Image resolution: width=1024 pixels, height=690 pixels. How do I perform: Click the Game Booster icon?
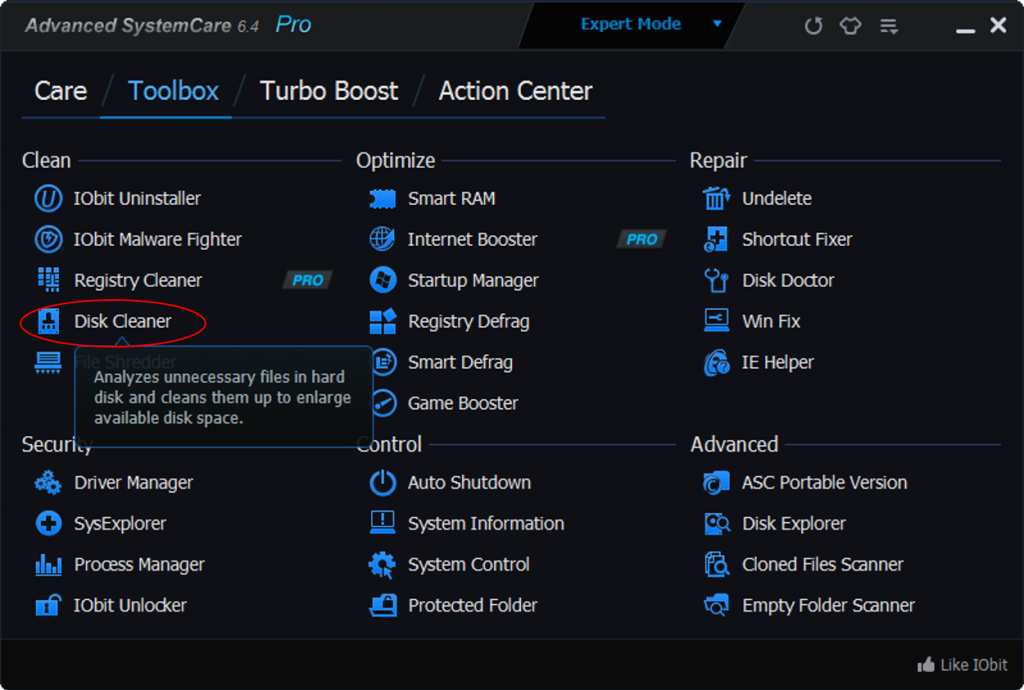click(384, 403)
